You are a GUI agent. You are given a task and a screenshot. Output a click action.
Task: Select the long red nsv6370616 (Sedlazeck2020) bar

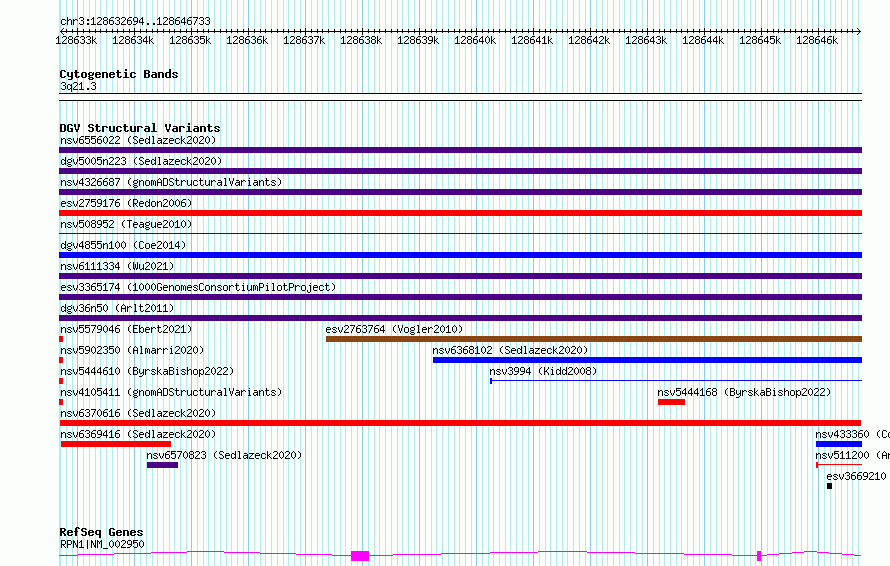tap(460, 423)
